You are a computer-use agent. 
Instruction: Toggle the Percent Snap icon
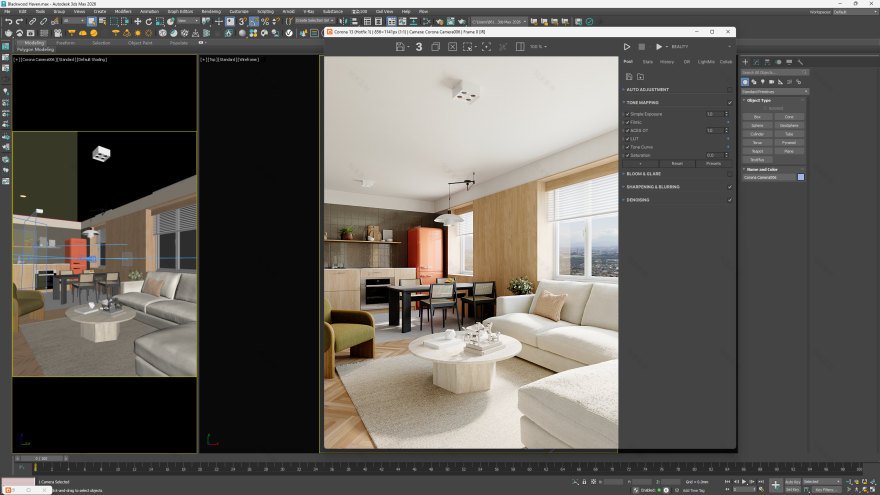coord(265,21)
